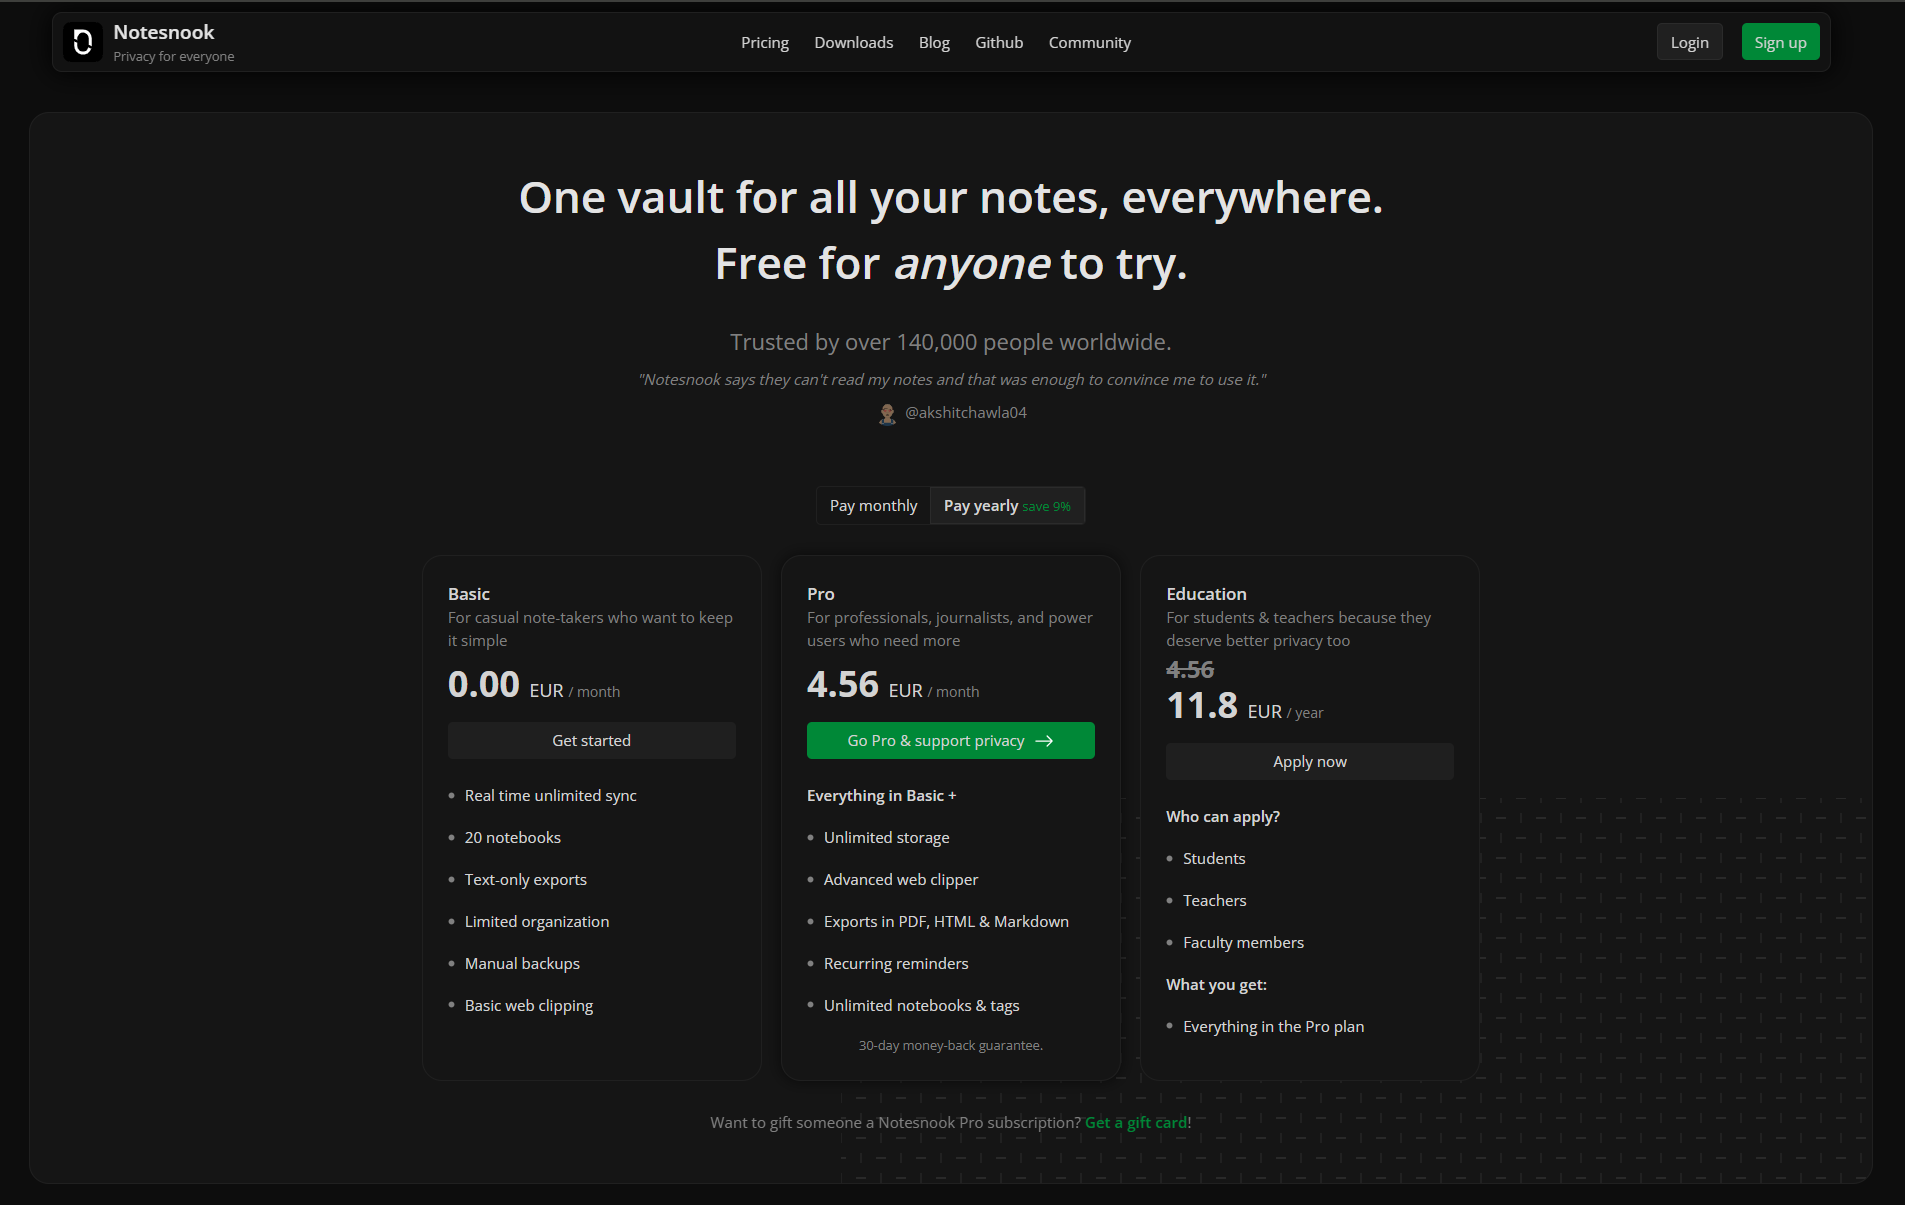The height and width of the screenshot is (1205, 1905).
Task: Click the green Sign up button
Action: pos(1779,43)
